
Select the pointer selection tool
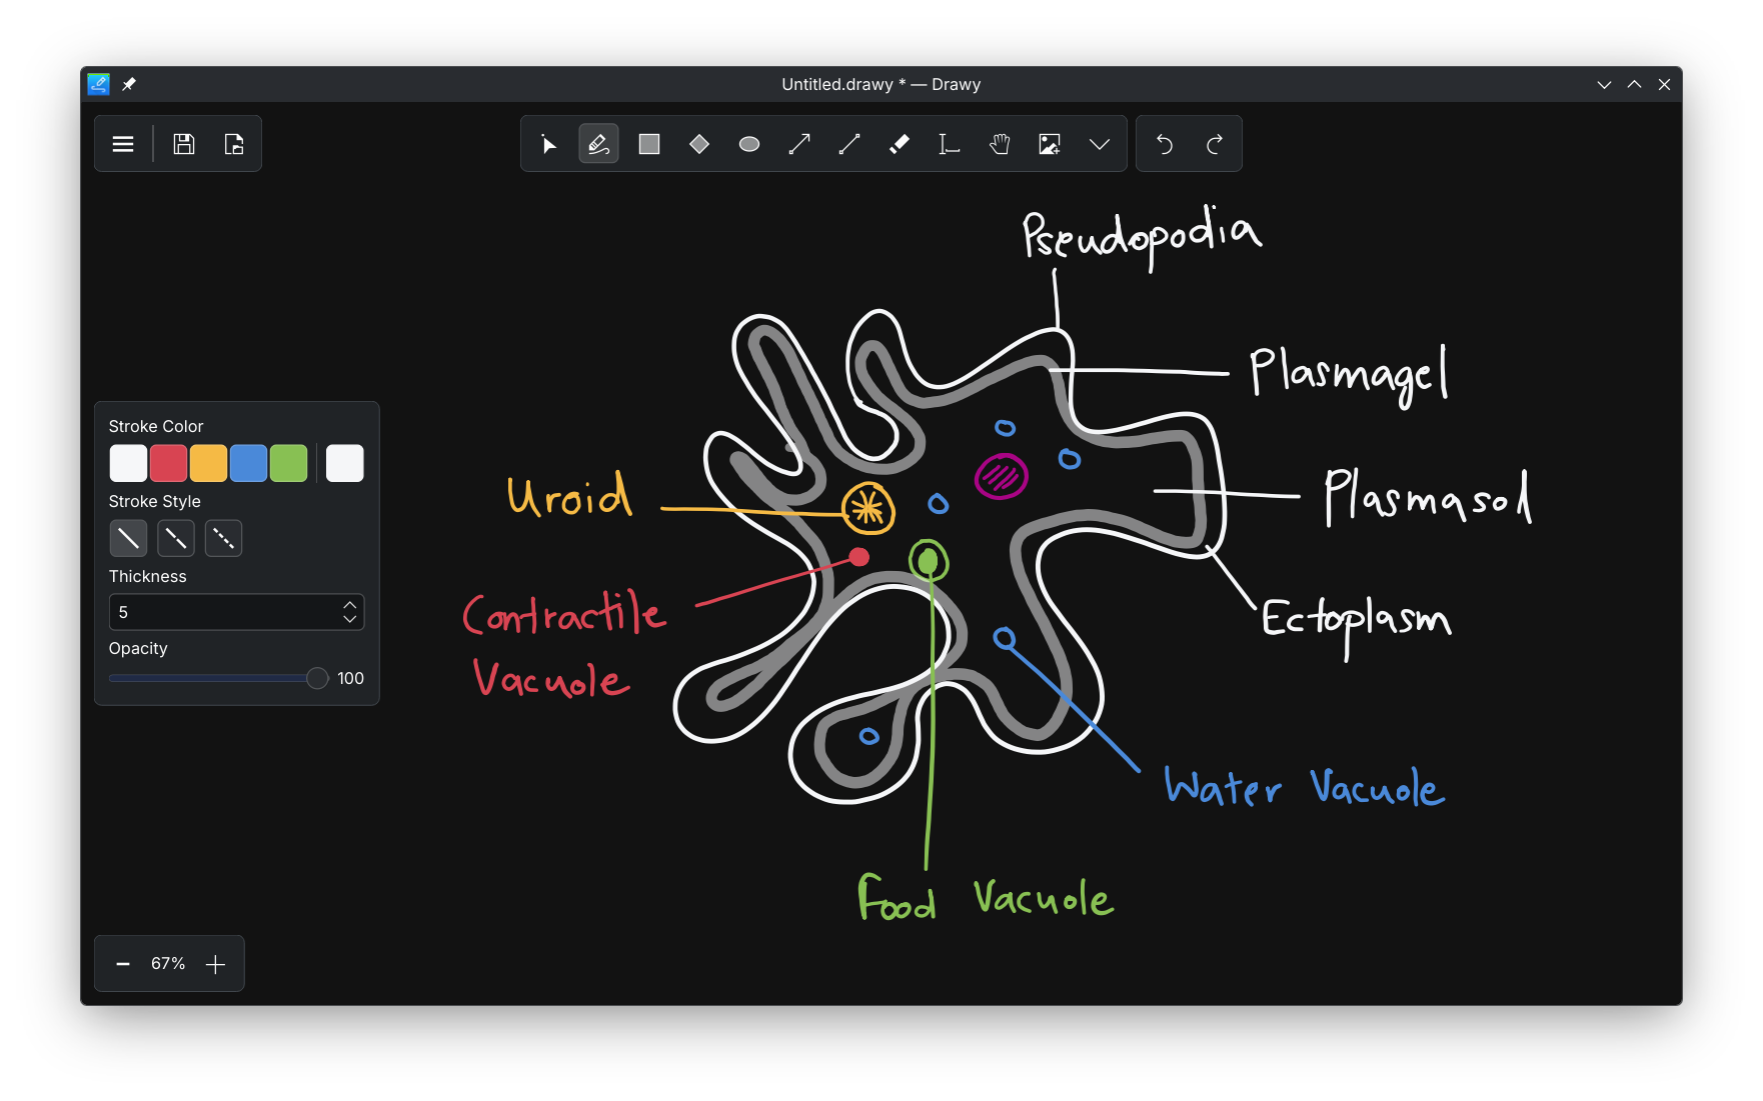coord(548,144)
